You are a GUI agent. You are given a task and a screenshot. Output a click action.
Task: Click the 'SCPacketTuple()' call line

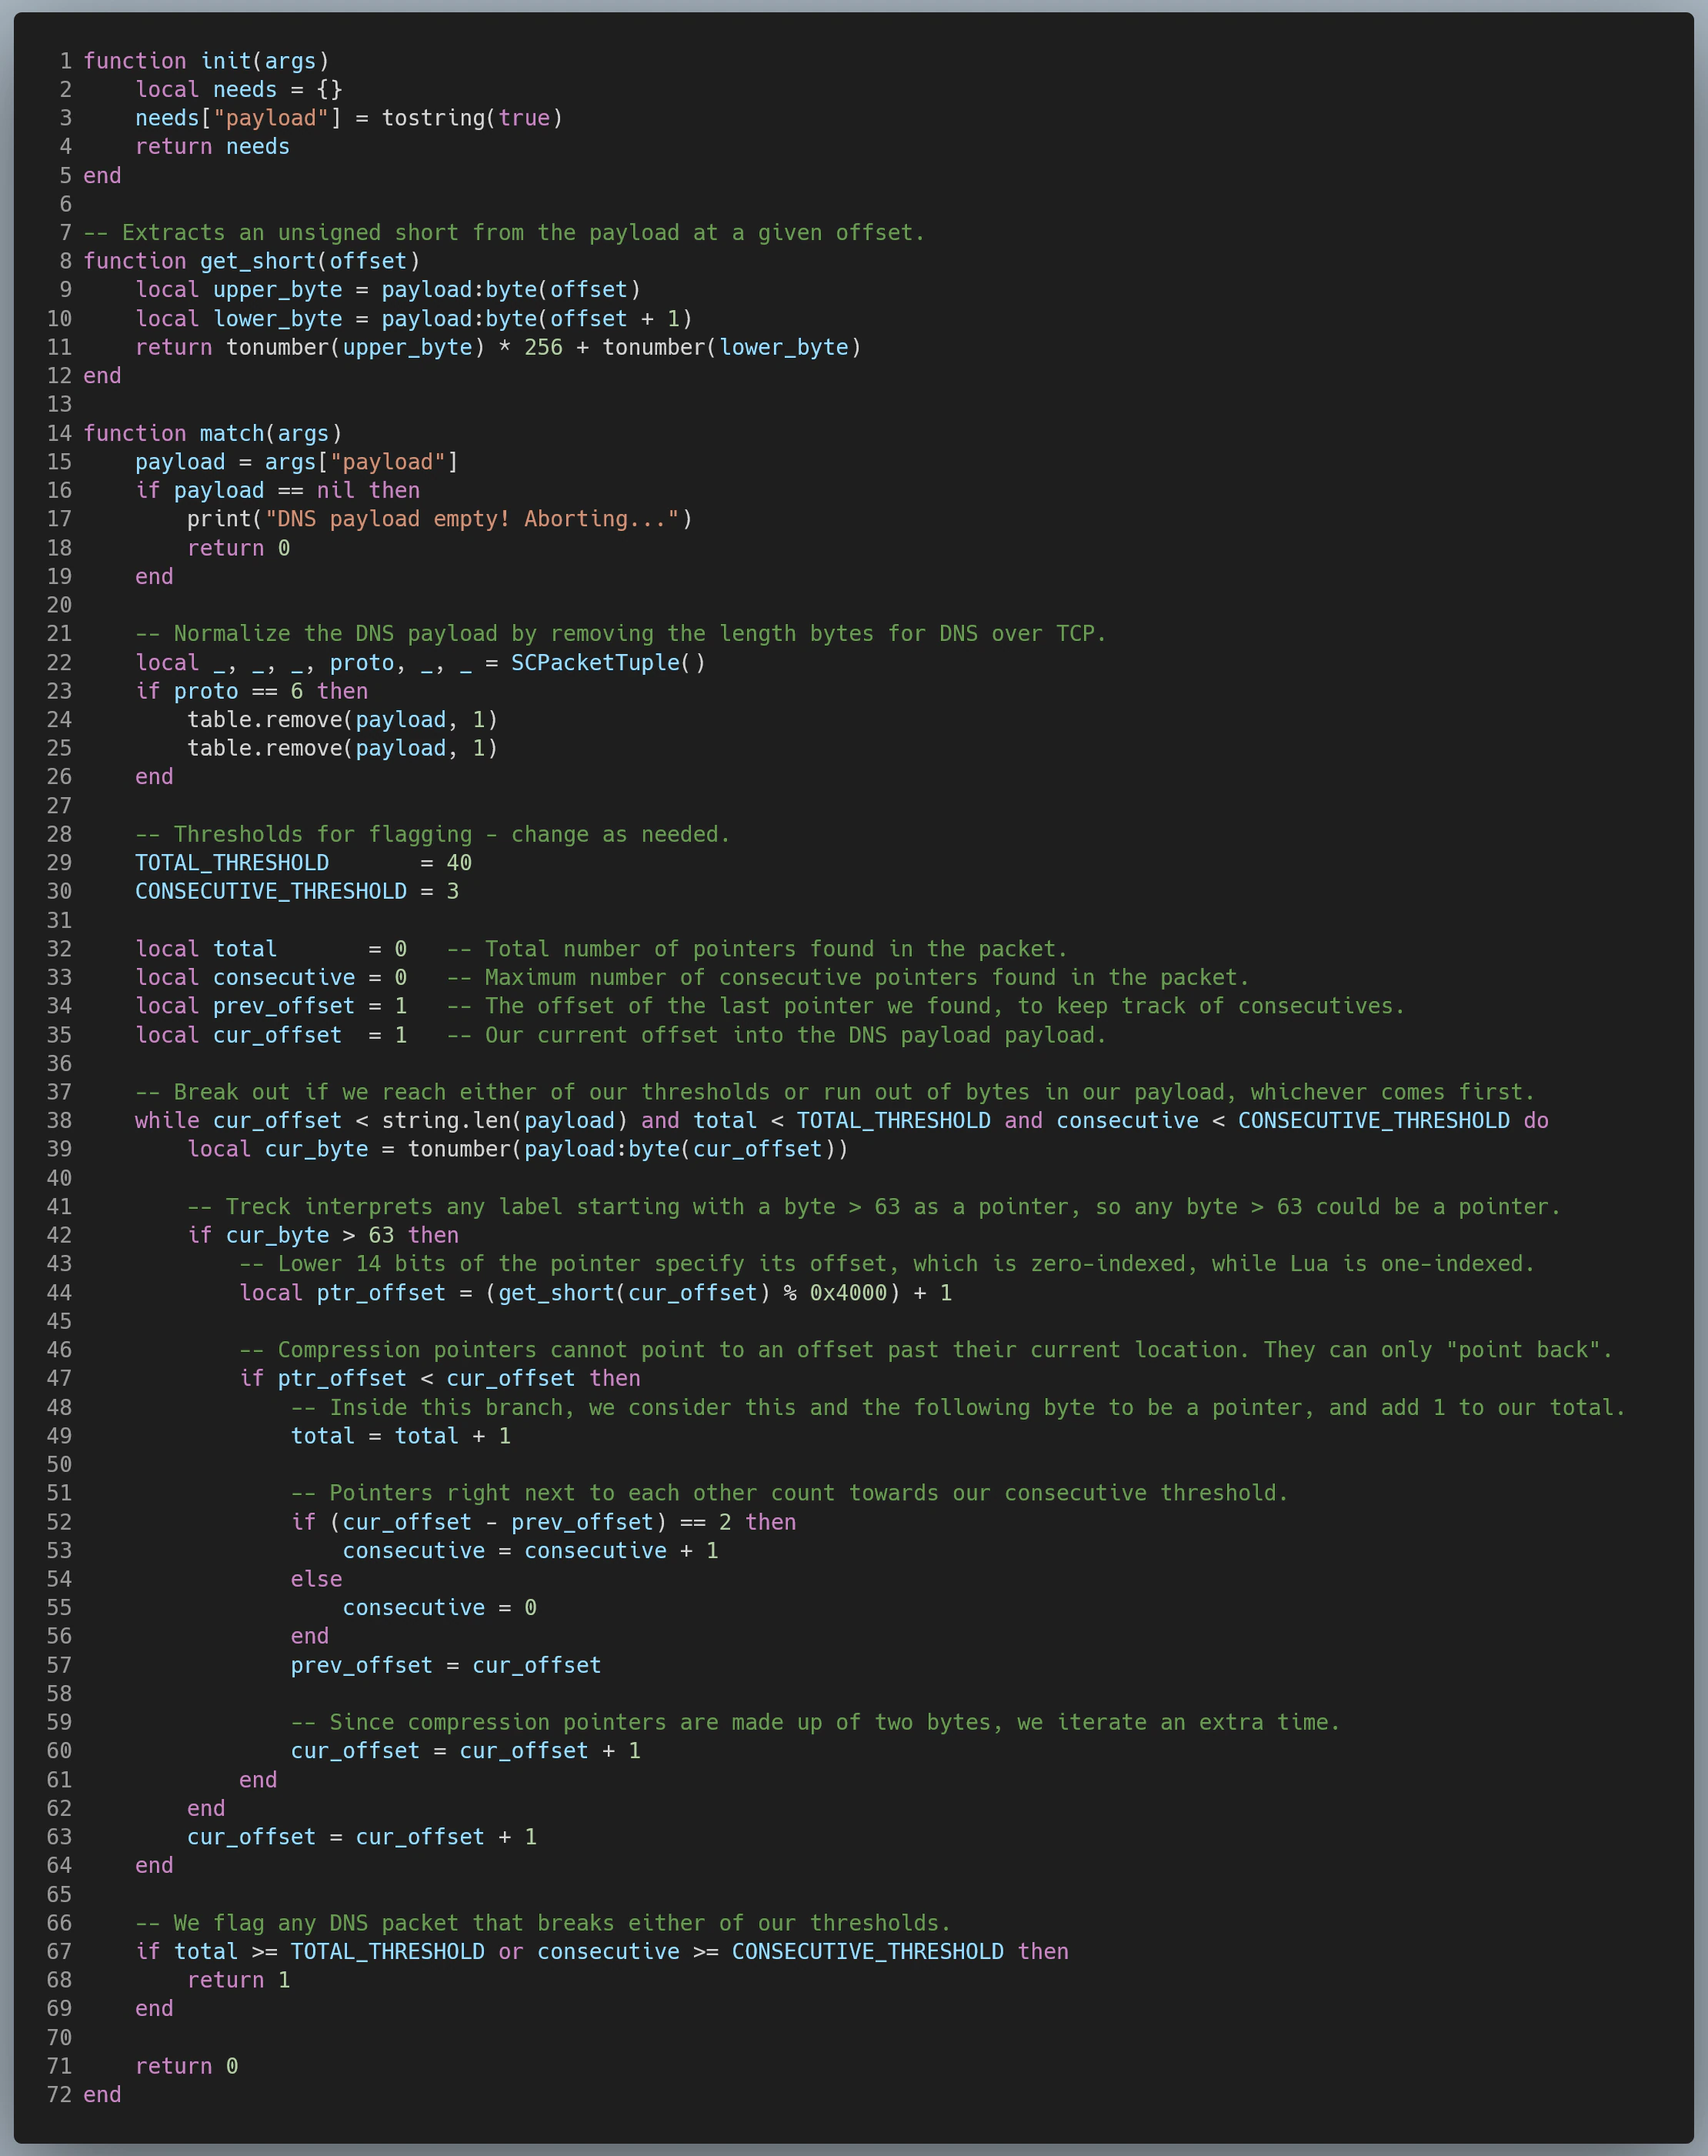[421, 663]
